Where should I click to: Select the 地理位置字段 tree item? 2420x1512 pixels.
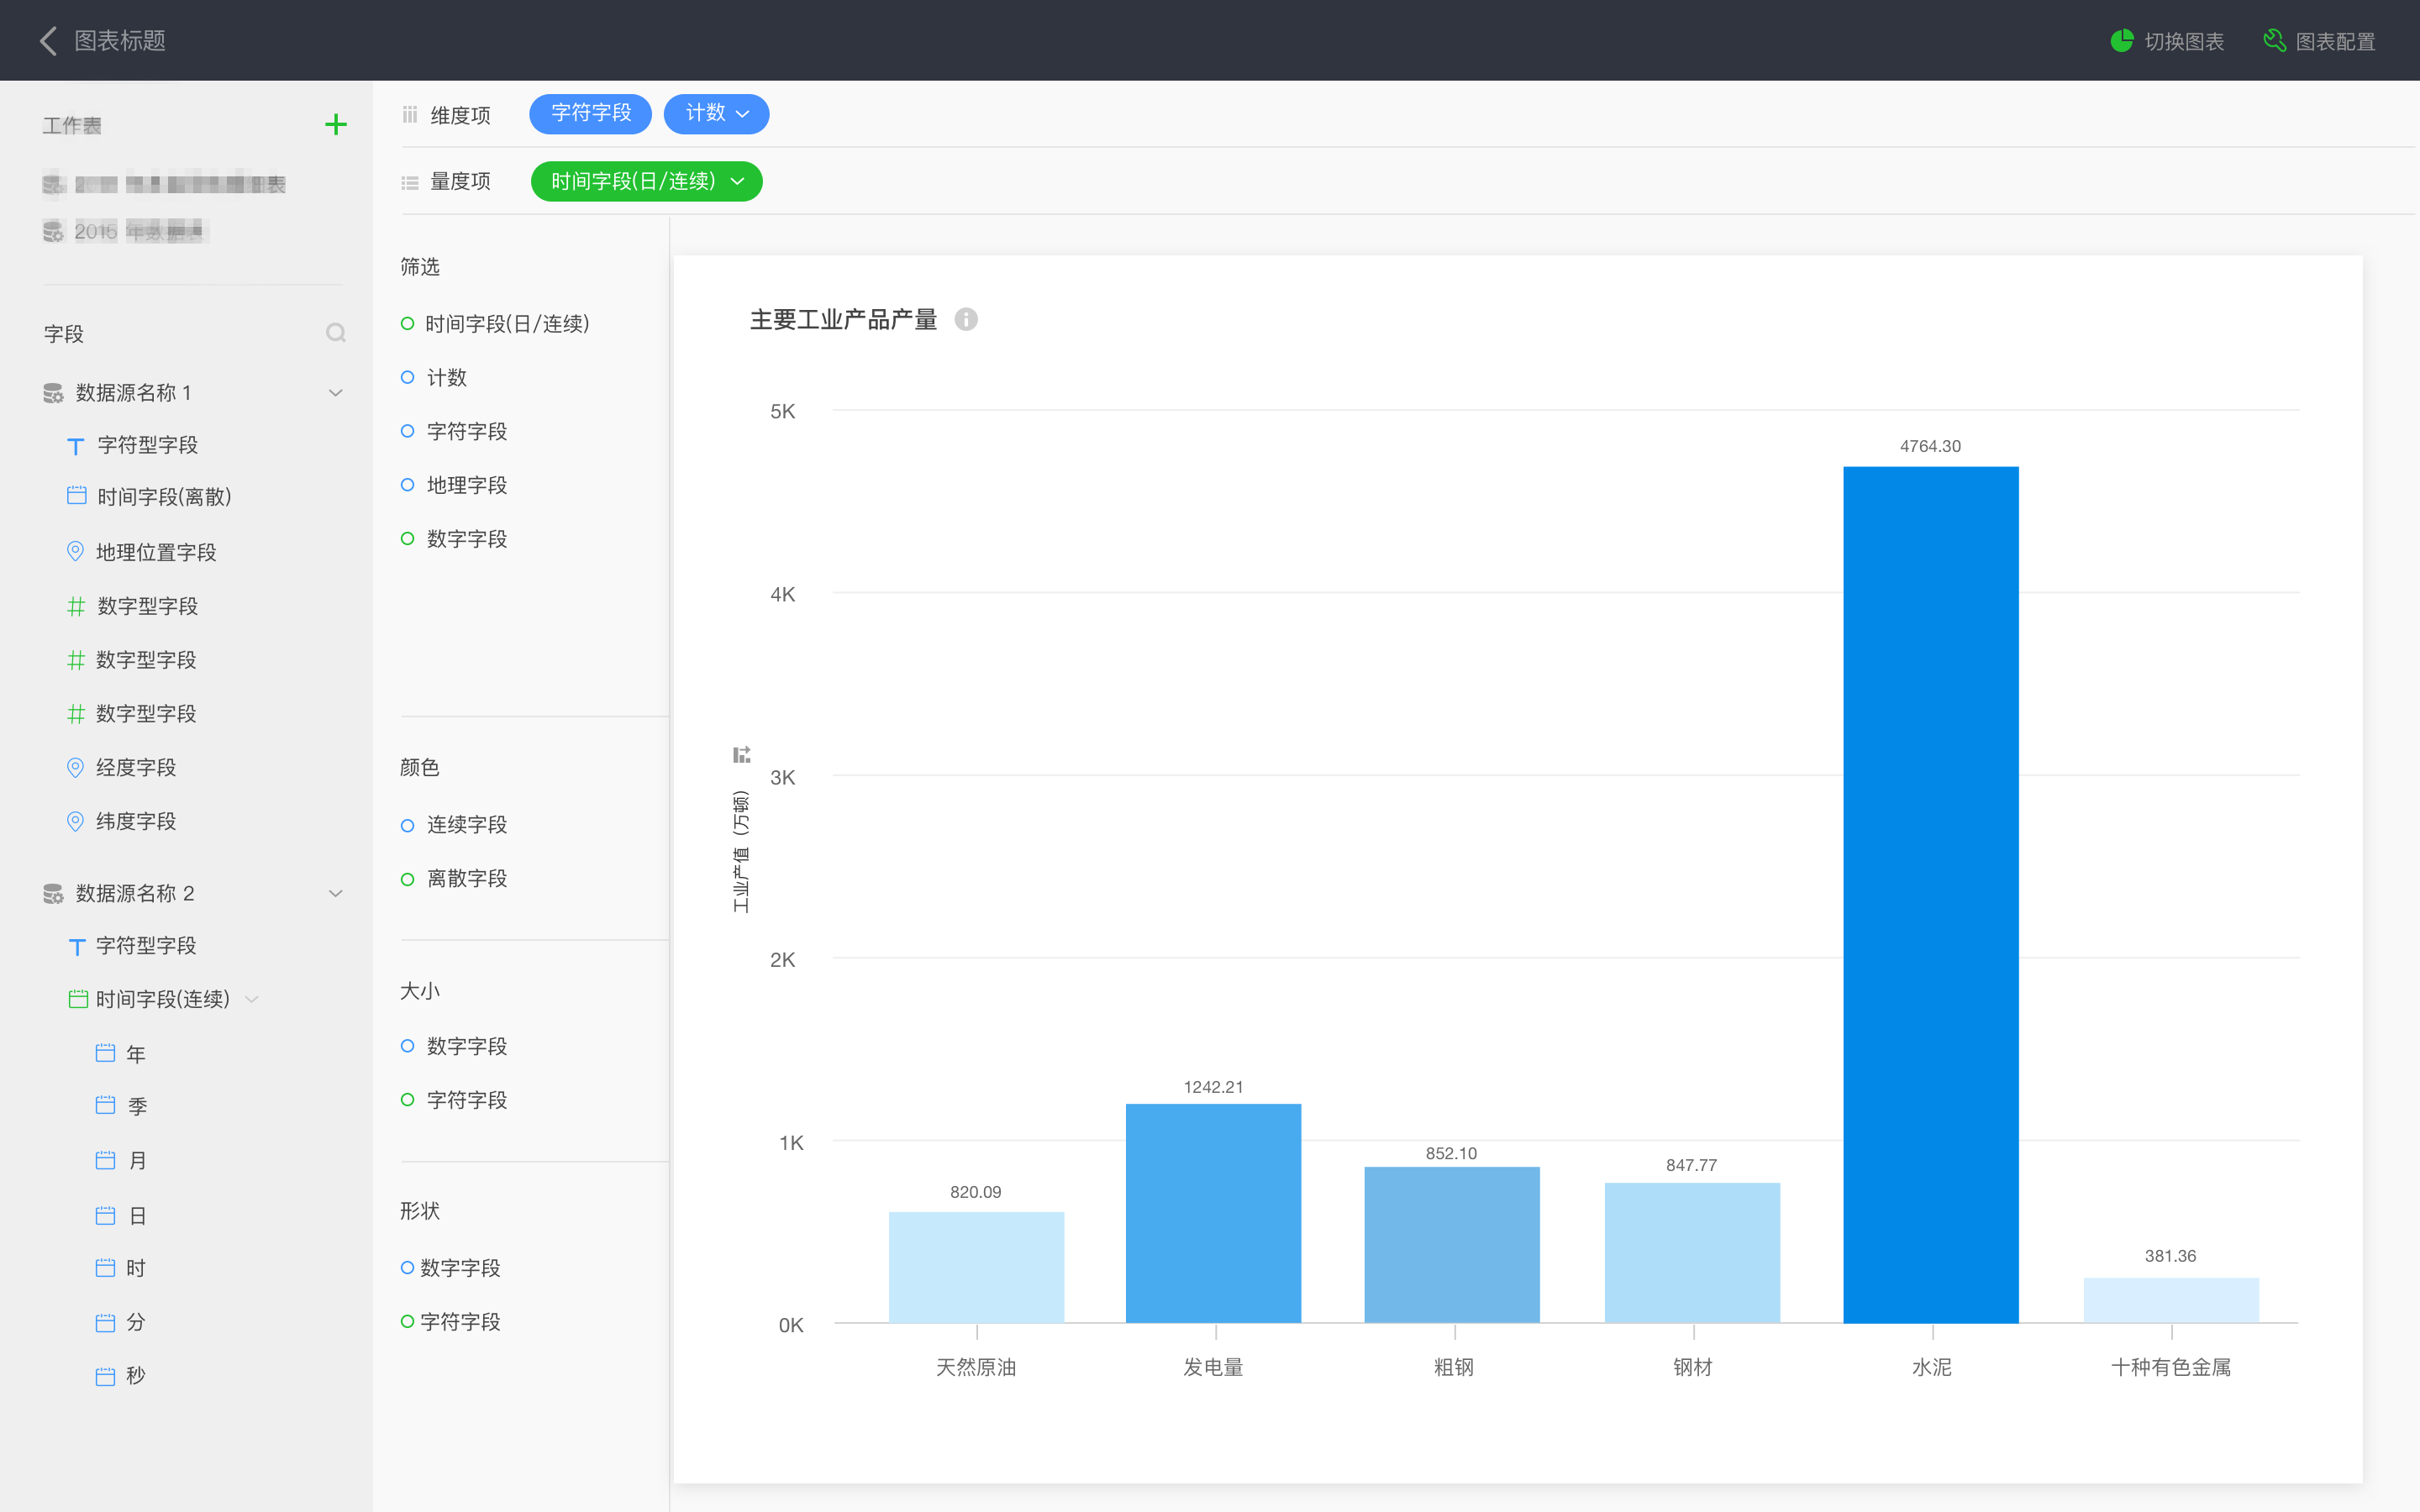(x=155, y=552)
